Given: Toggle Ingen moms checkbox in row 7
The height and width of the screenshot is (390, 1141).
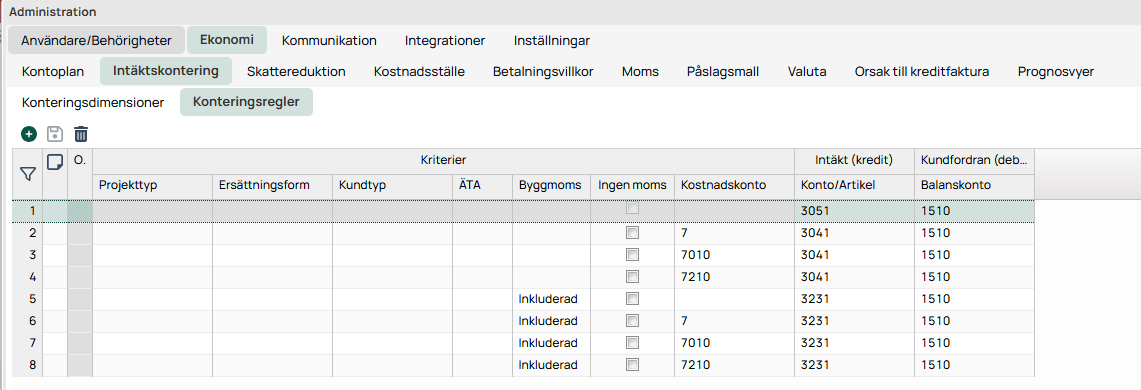Looking at the screenshot, I should pos(632,343).
